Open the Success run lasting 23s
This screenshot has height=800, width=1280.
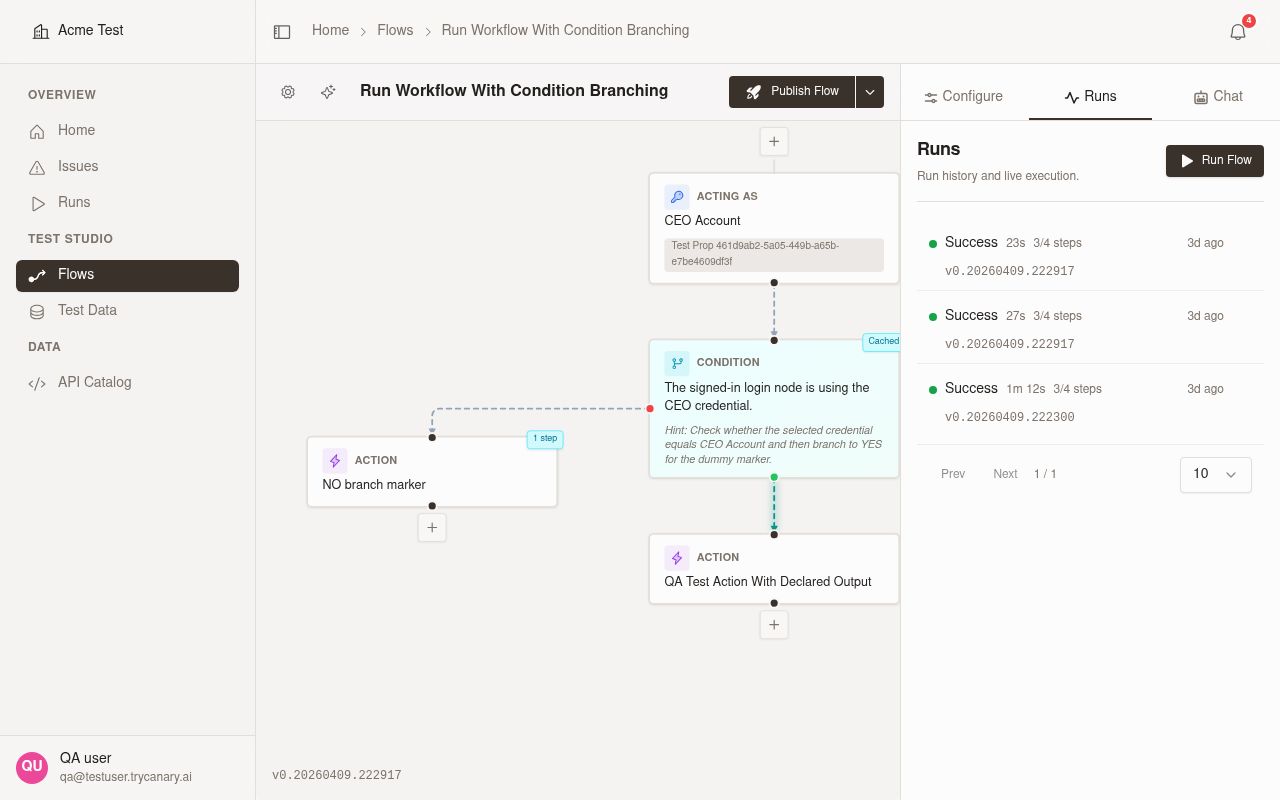click(1090, 255)
